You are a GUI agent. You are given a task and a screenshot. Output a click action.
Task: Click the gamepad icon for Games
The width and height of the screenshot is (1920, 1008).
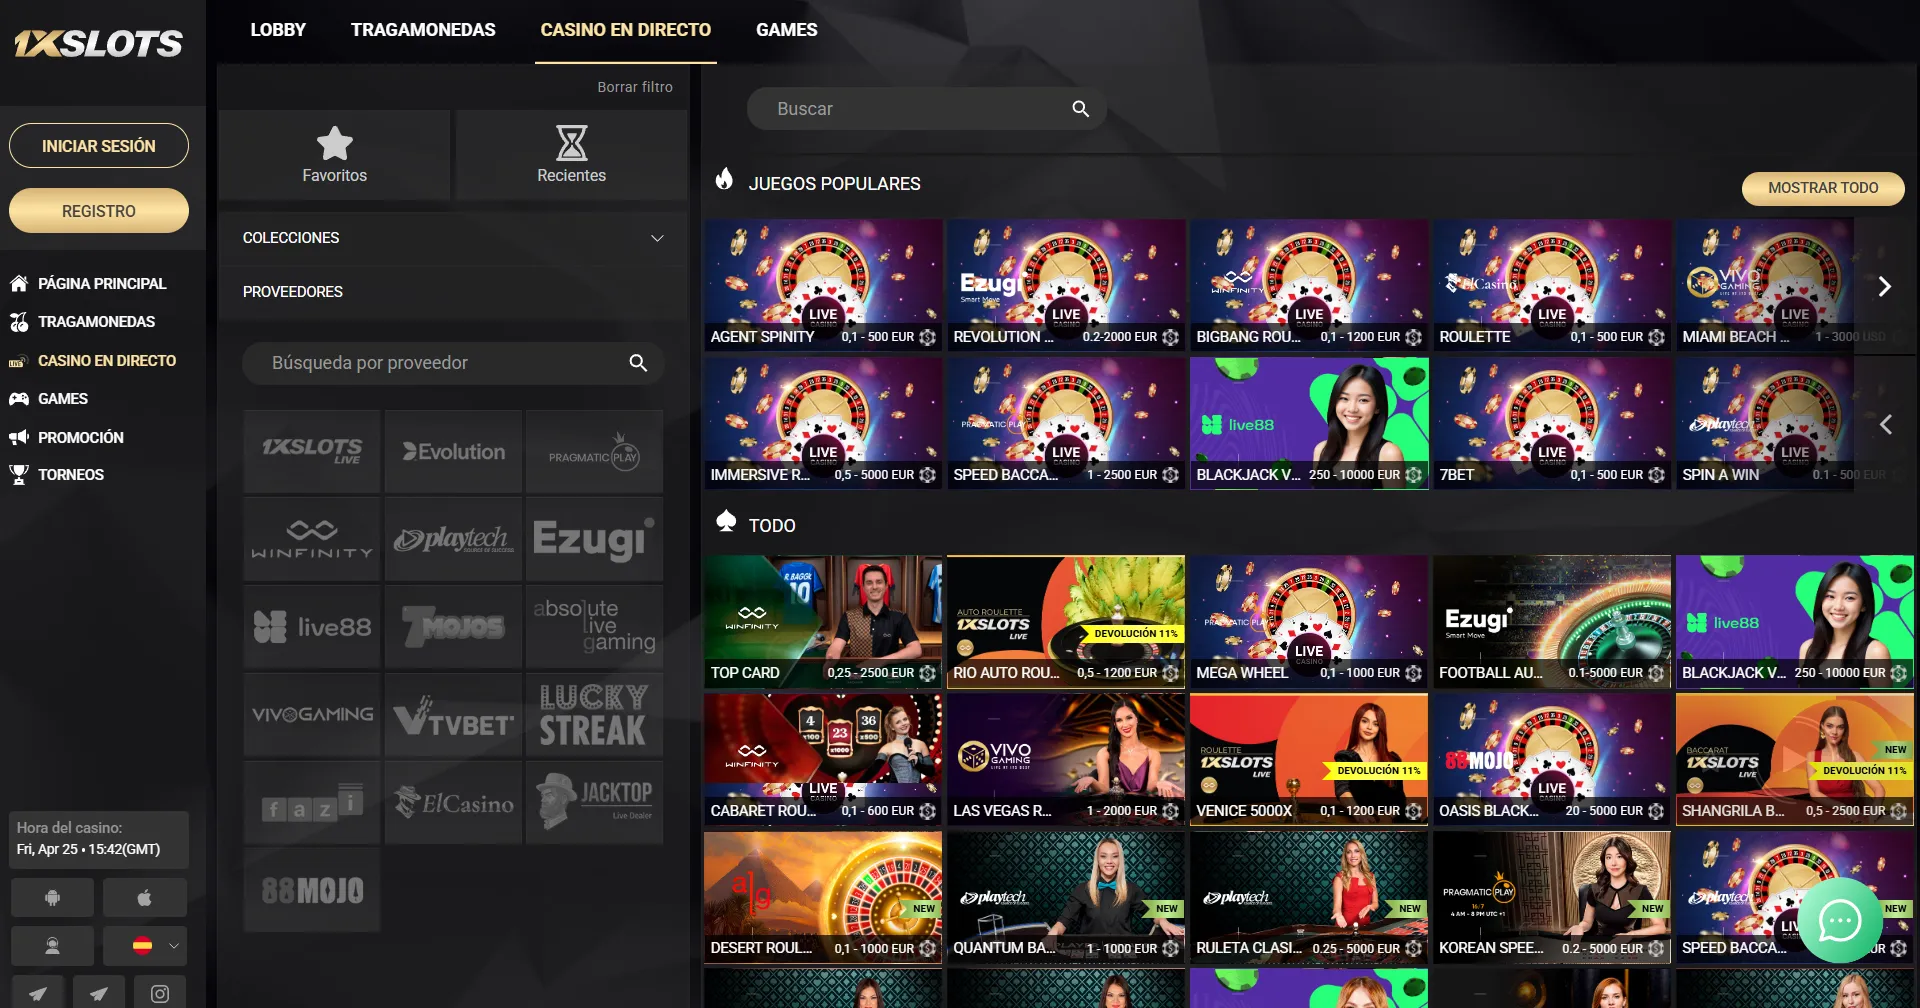tap(19, 398)
